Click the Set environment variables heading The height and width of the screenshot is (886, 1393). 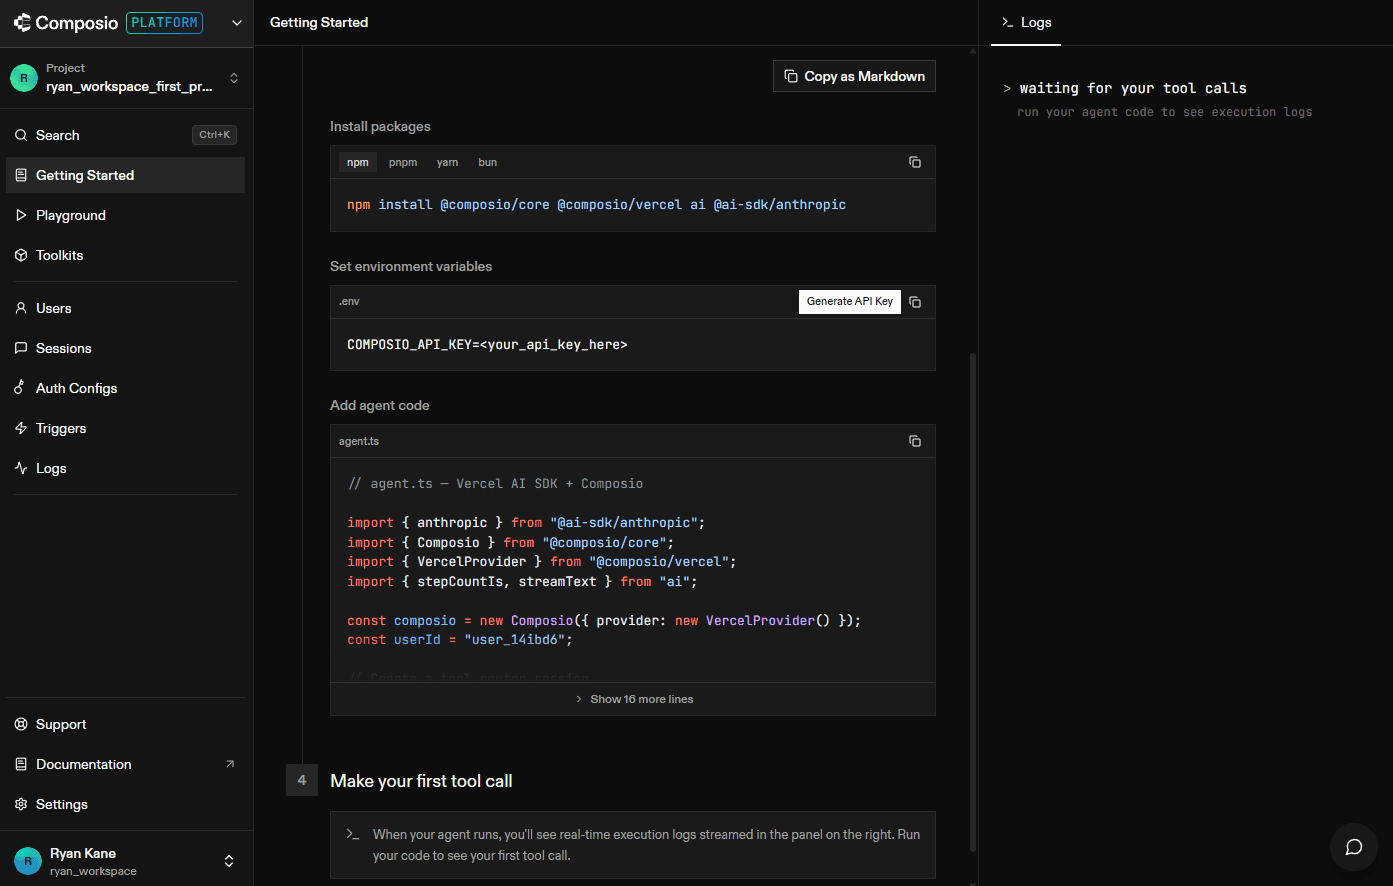click(x=411, y=266)
